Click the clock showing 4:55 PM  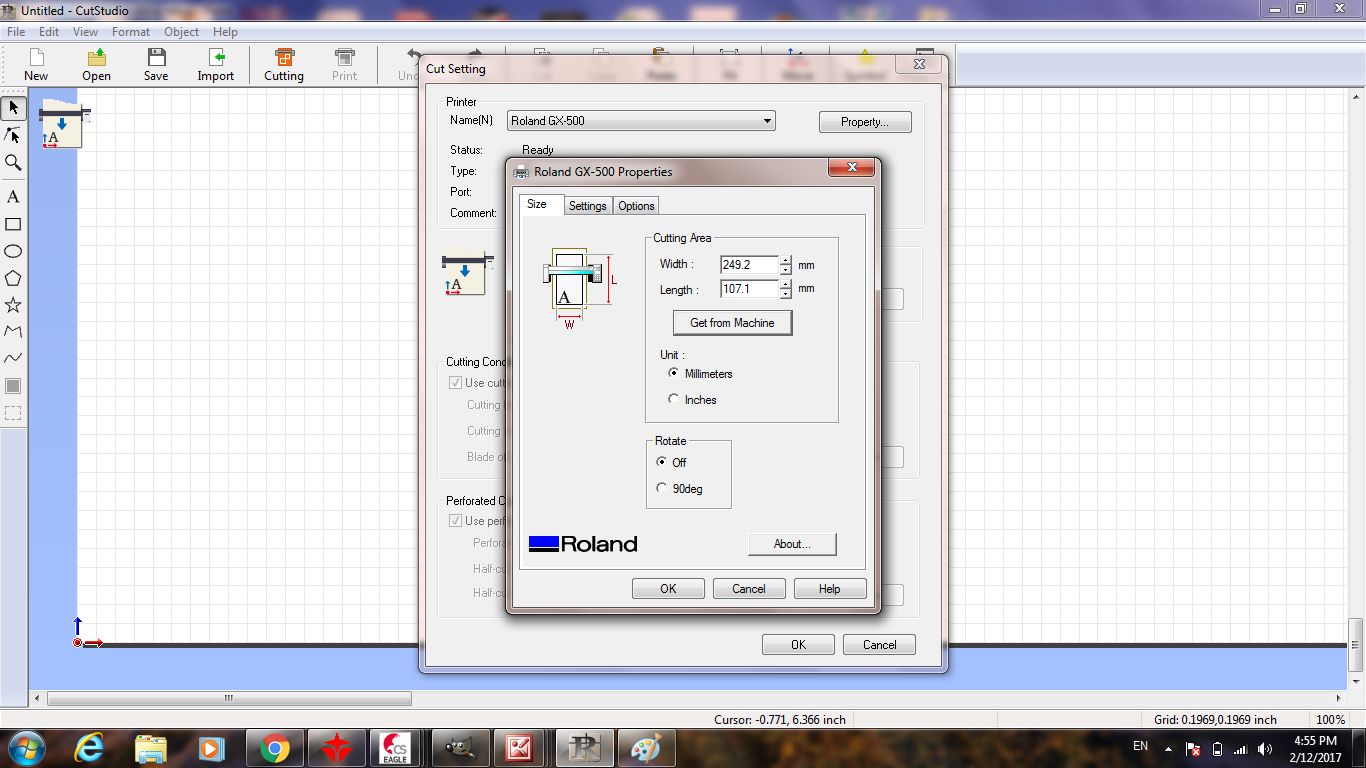pyautogui.click(x=1315, y=740)
